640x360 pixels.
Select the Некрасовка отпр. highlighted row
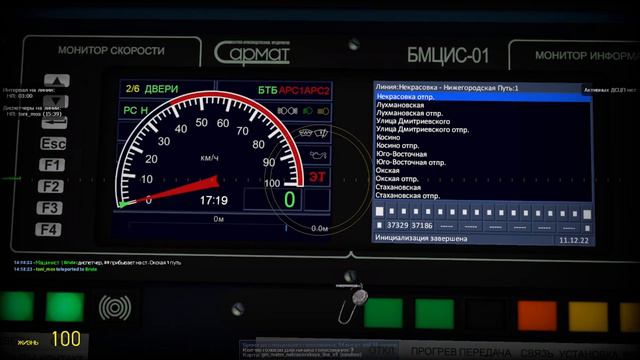483,97
